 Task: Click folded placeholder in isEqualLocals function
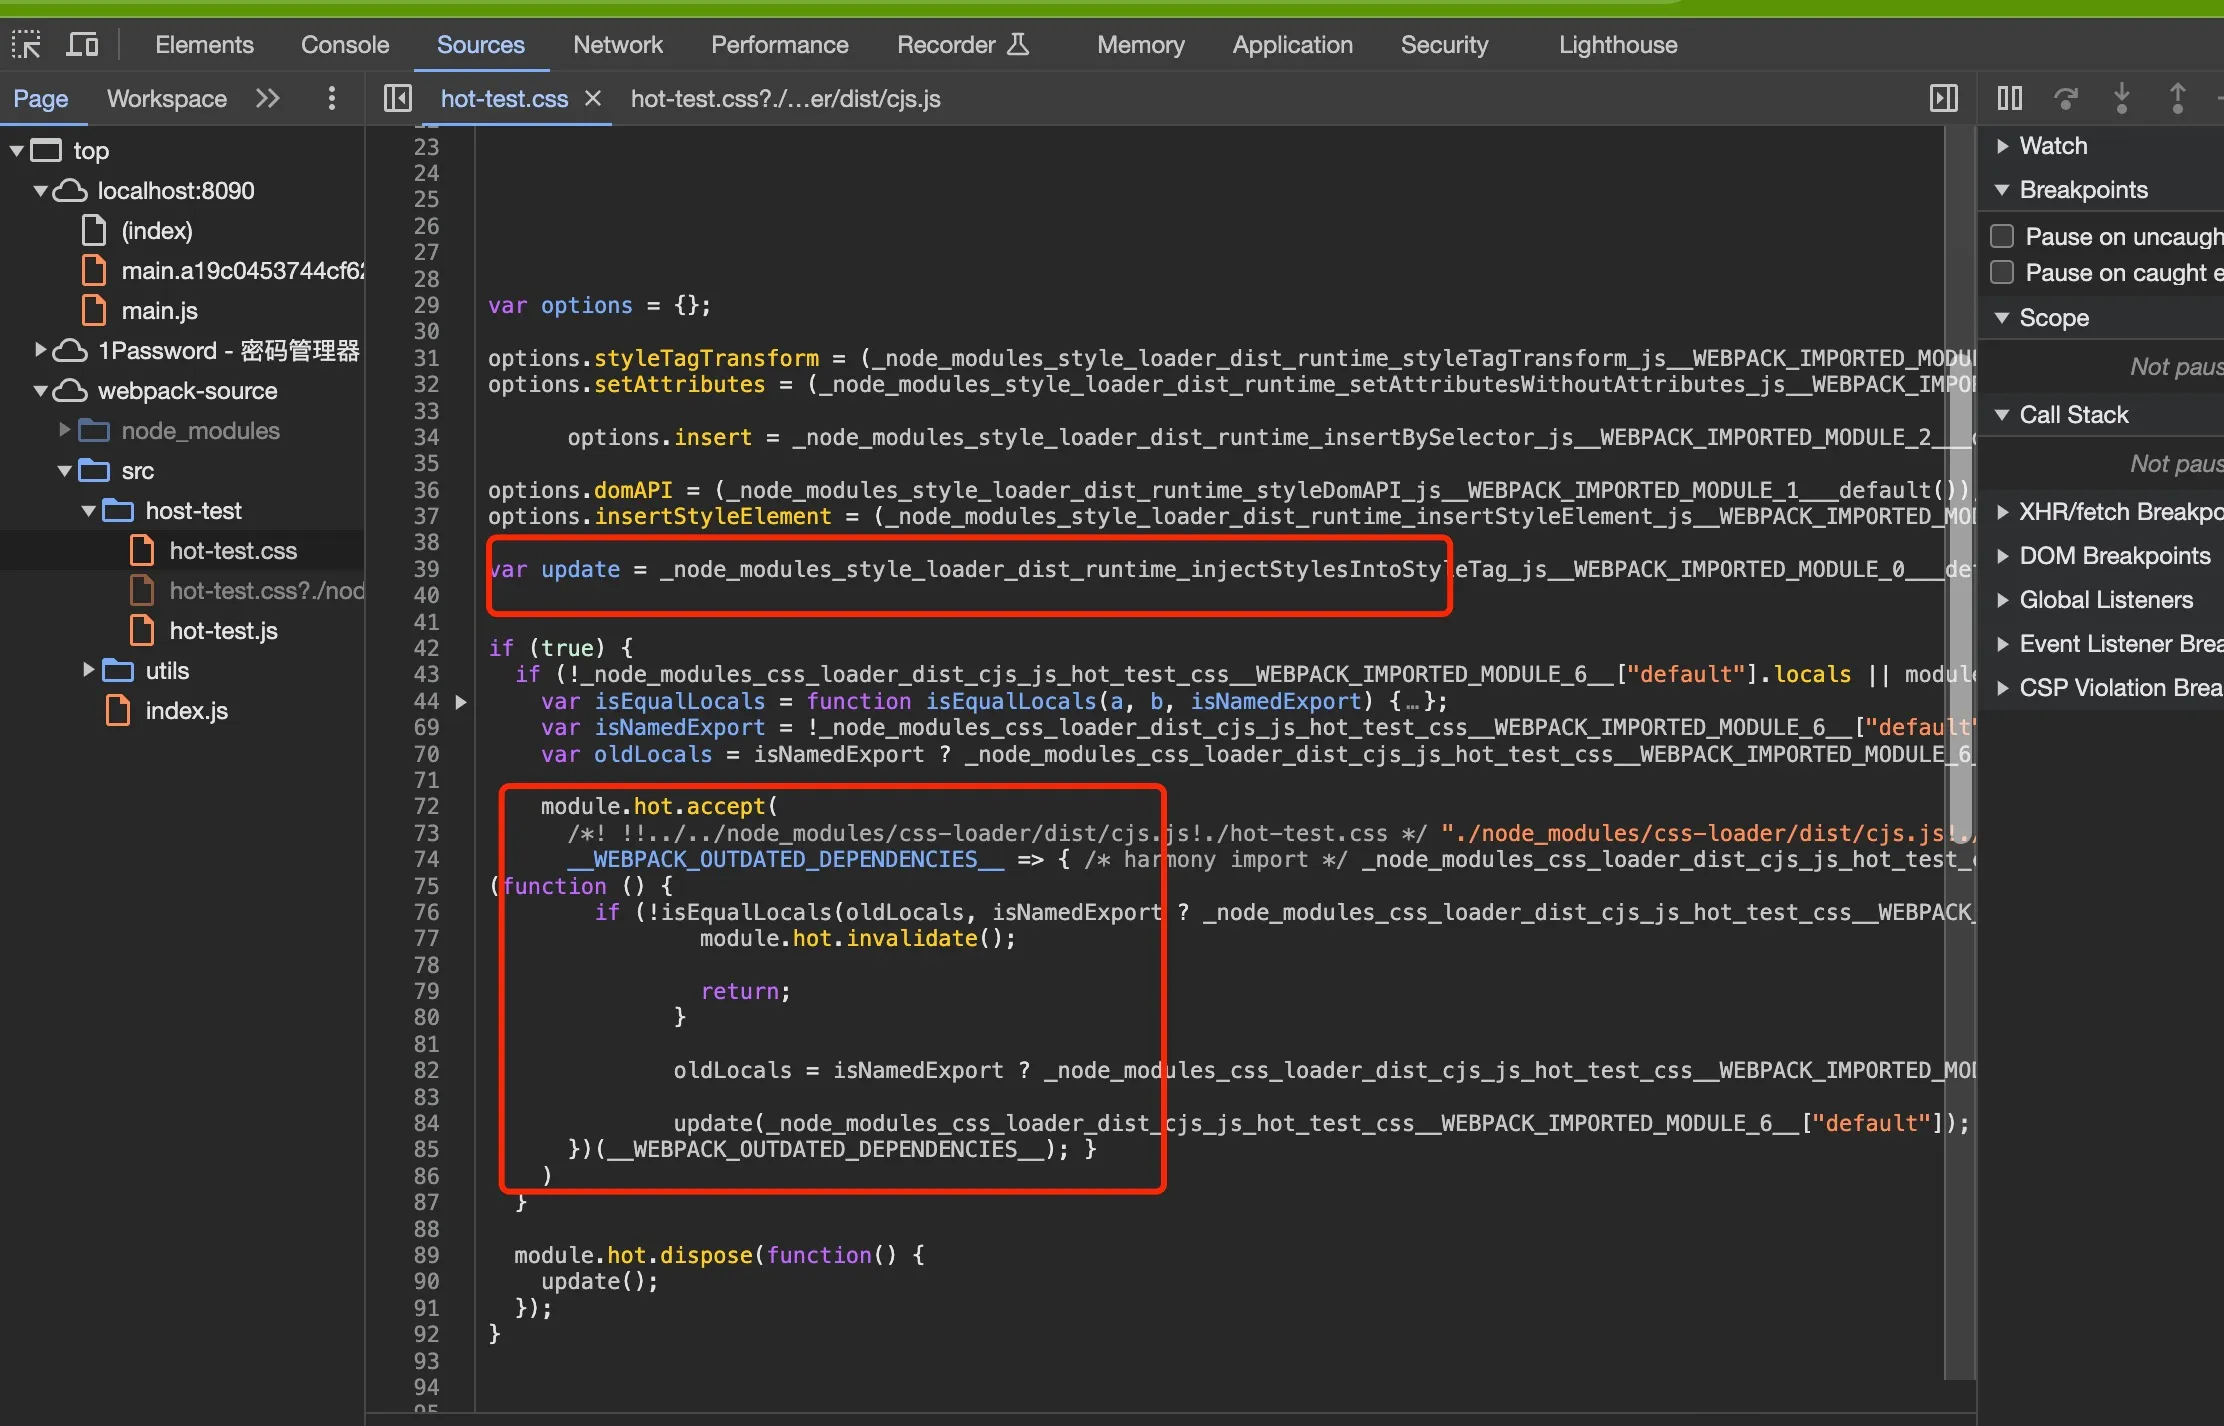pyautogui.click(x=1411, y=702)
